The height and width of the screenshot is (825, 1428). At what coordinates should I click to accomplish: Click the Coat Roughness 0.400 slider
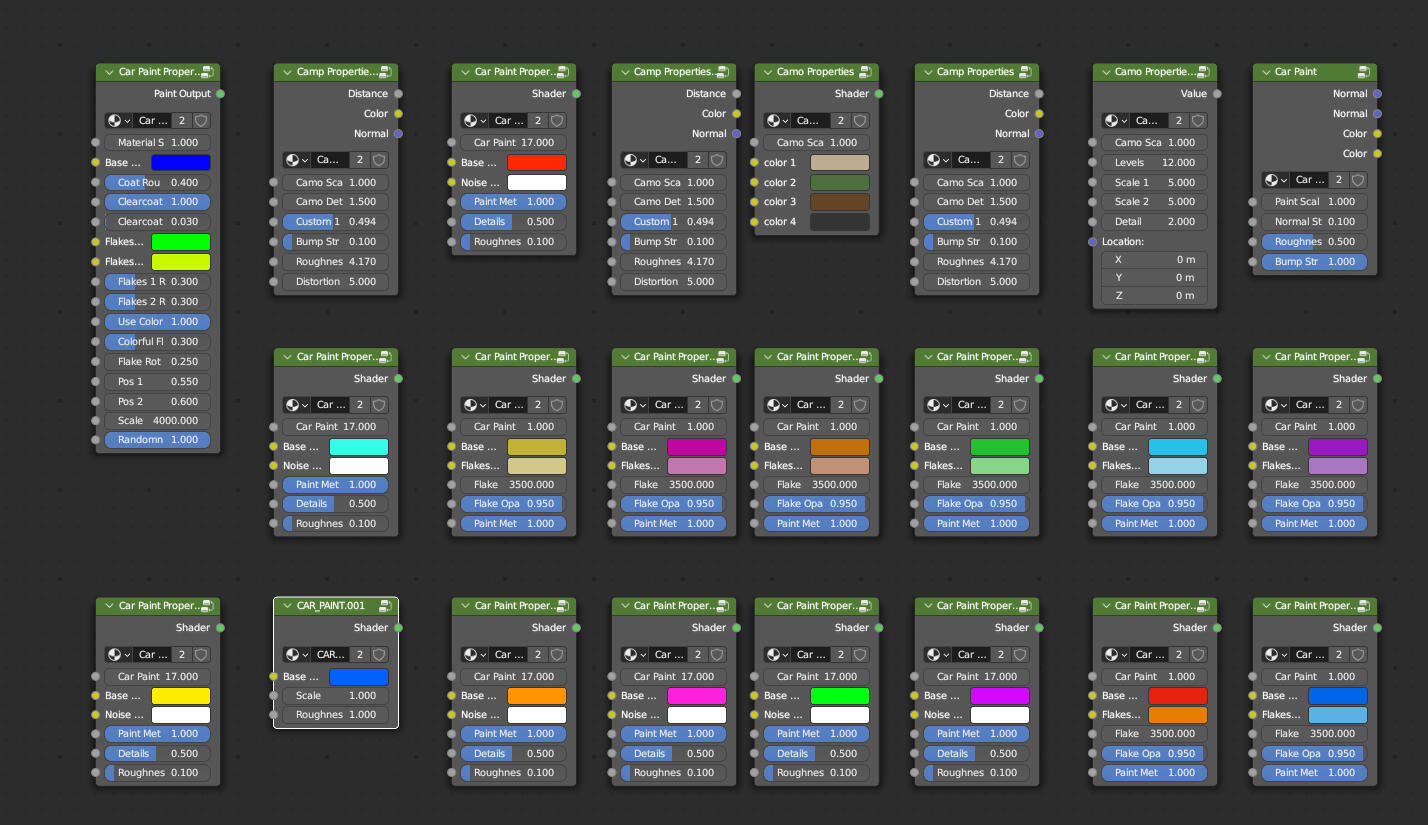pos(157,182)
